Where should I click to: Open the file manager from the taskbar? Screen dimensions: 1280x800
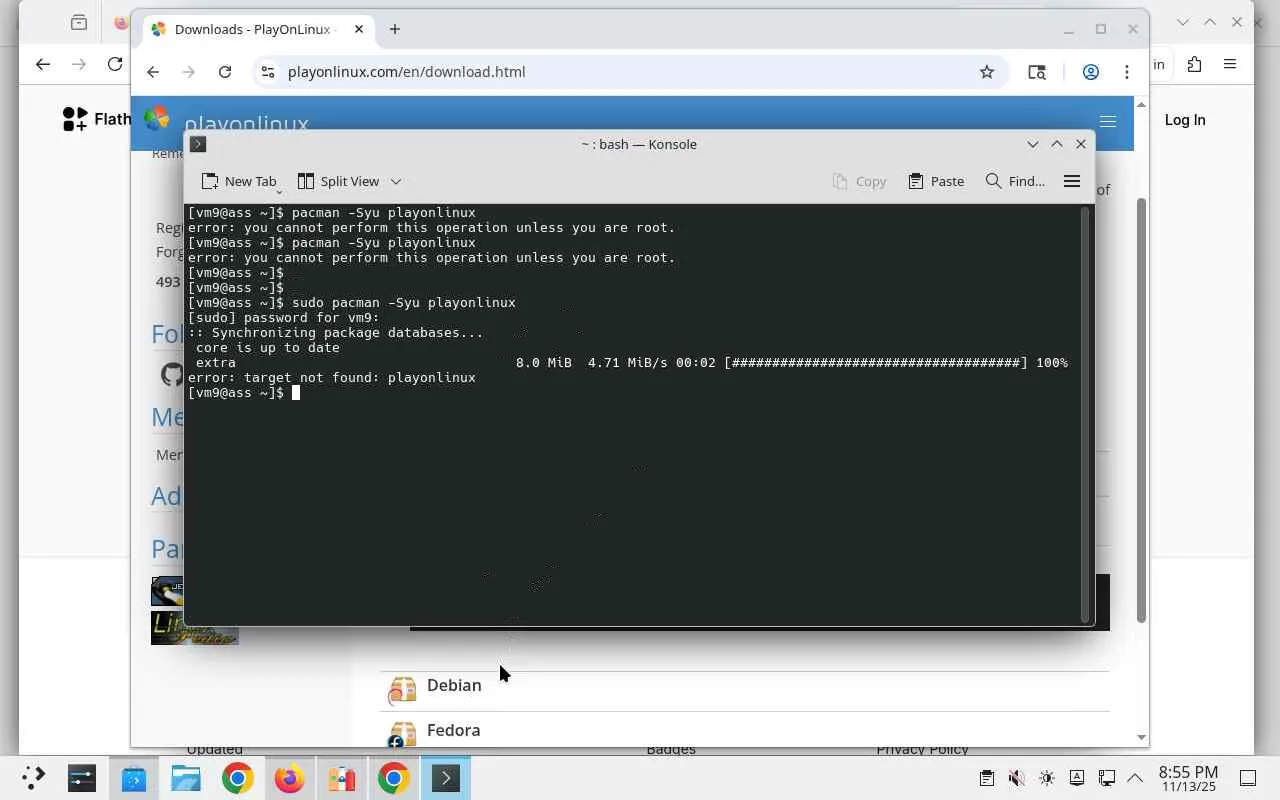pos(186,778)
